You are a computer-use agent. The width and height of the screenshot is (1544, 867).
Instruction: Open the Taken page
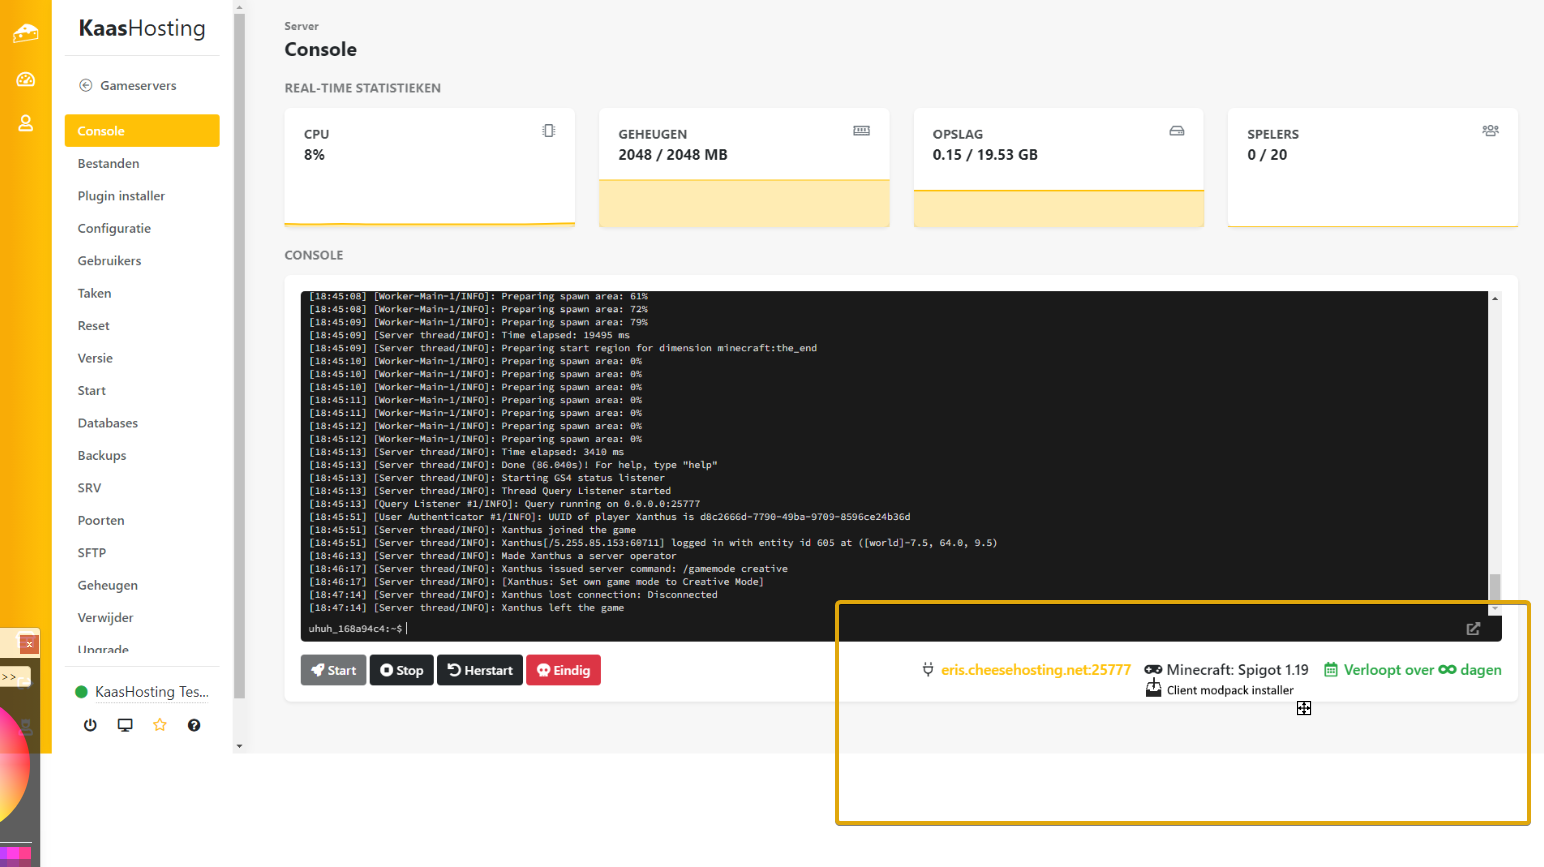click(94, 293)
